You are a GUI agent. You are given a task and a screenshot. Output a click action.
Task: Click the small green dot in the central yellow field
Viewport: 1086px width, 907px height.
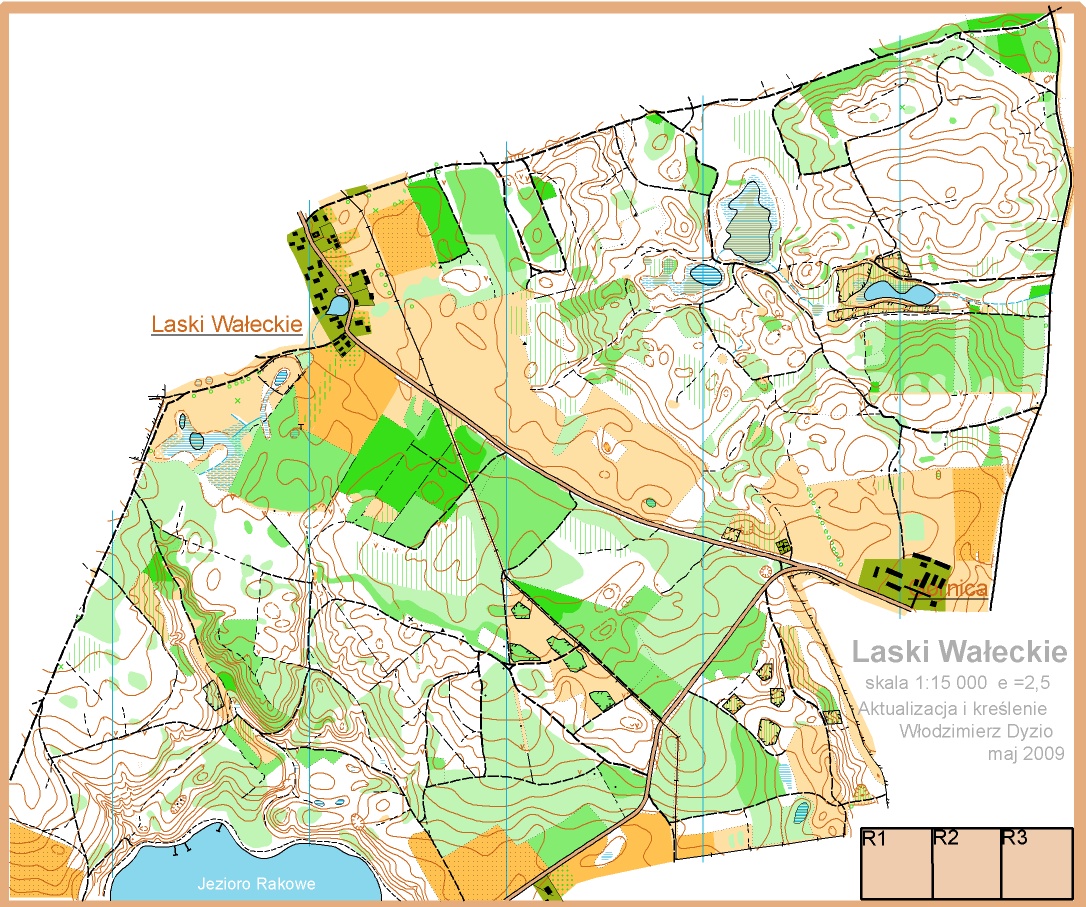[x=651, y=502]
